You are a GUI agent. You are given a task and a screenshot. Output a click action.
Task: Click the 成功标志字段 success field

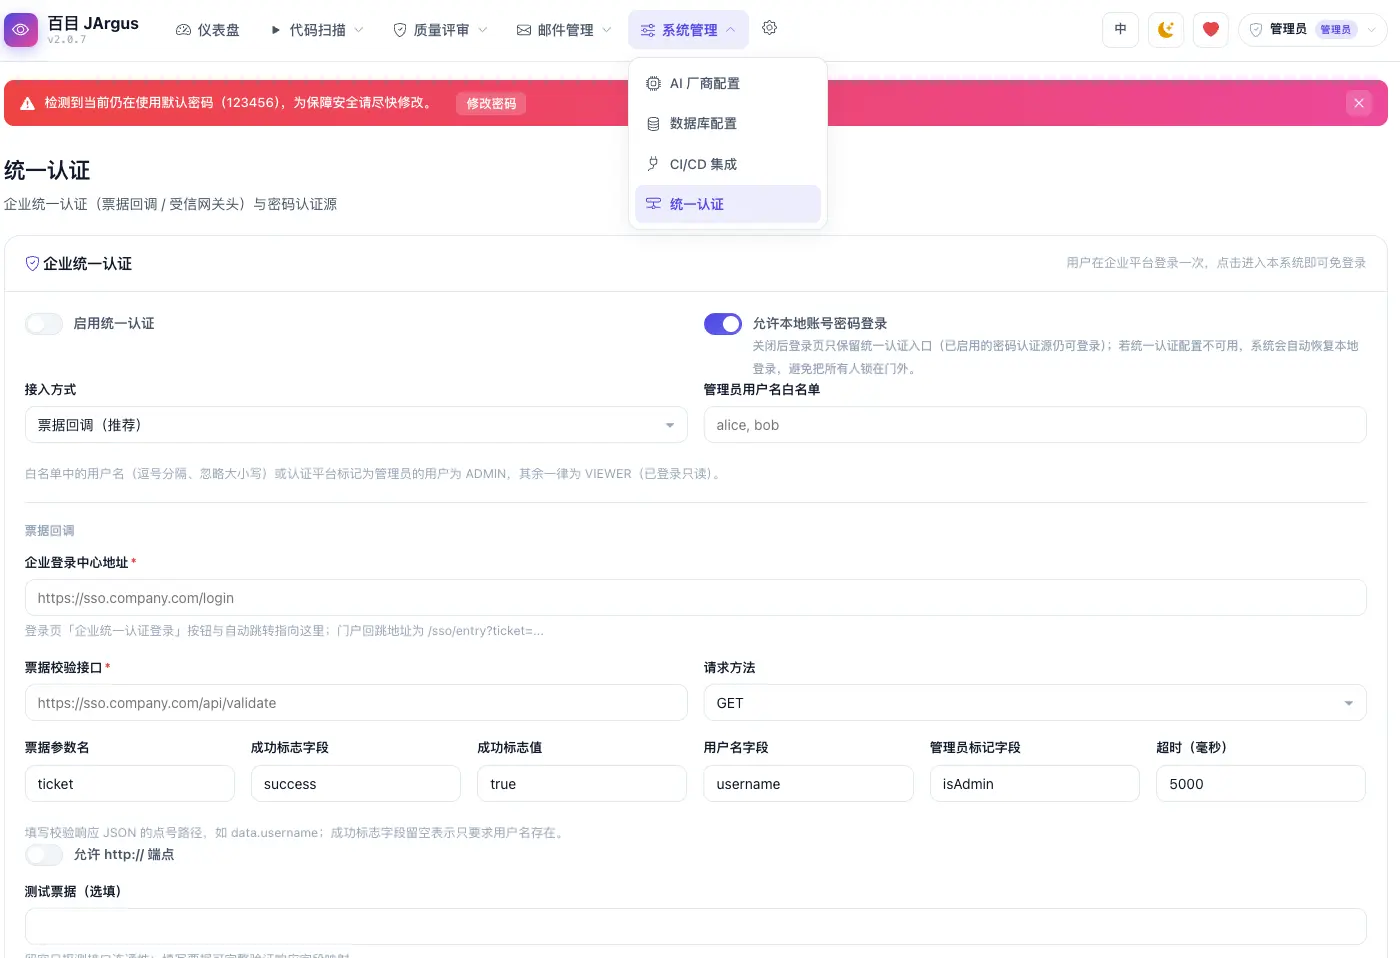(356, 784)
